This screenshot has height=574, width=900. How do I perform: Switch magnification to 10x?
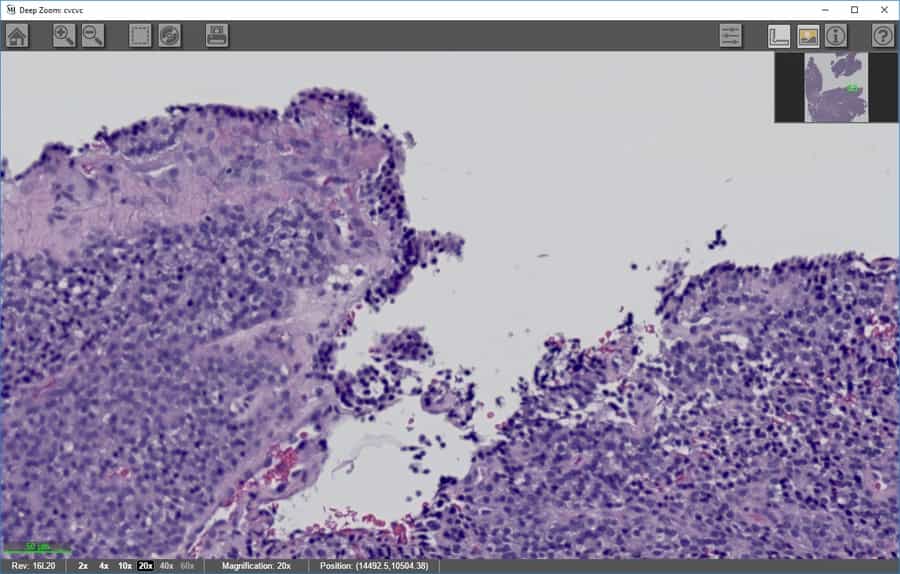(x=125, y=566)
